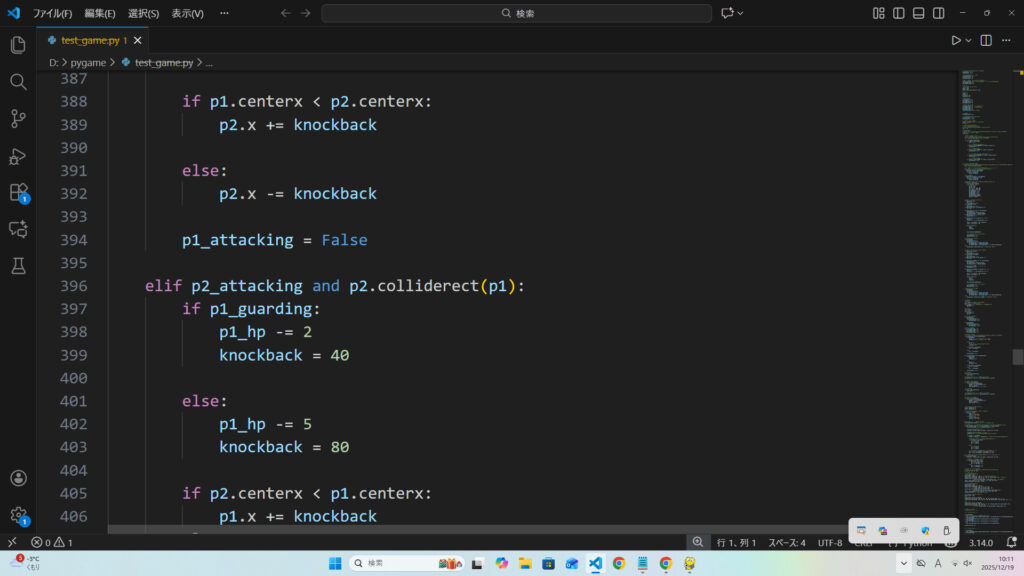Click the UTF-8 encoding status item

[x=830, y=542]
